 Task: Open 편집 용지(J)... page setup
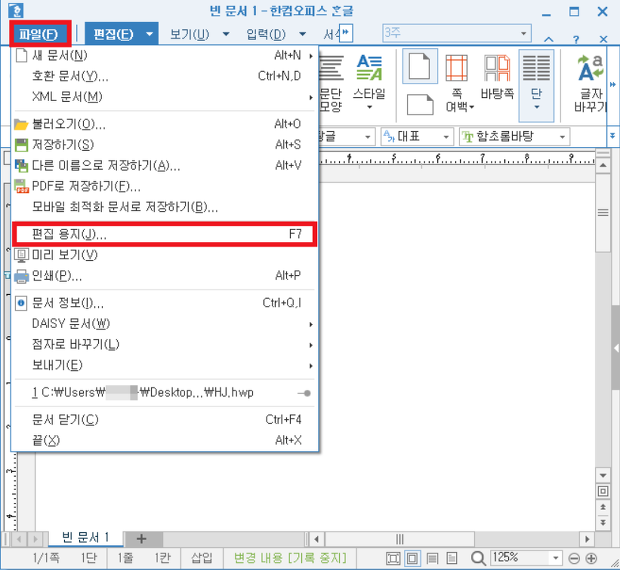tap(164, 234)
